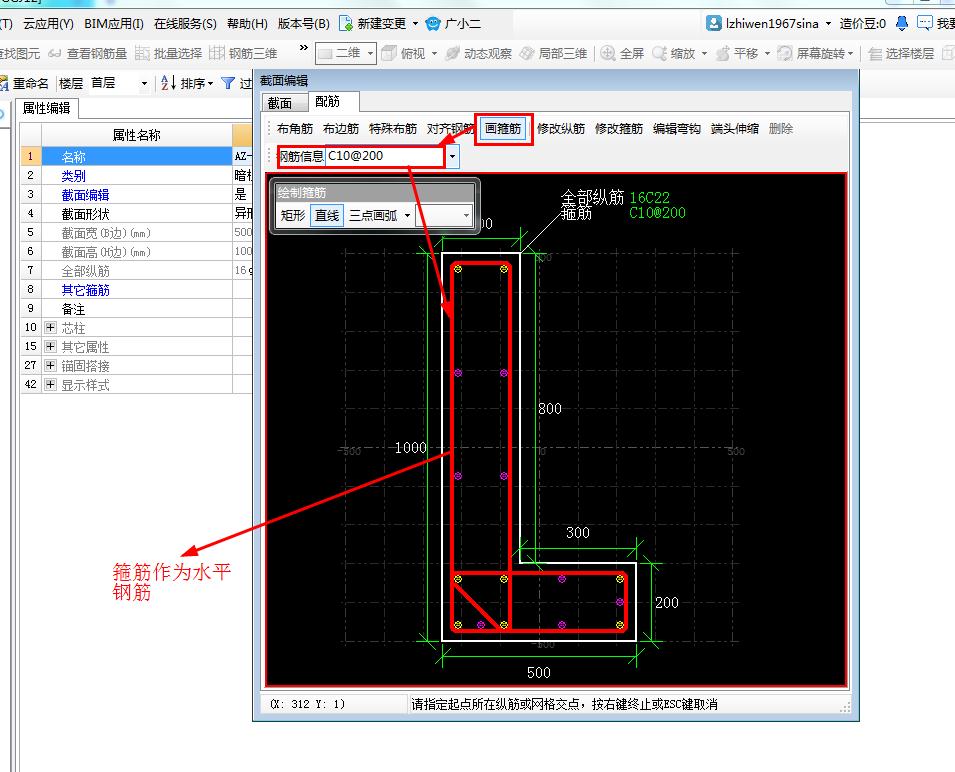The image size is (955, 772).
Task: Open the 帮助(H) menu
Action: pos(247,24)
